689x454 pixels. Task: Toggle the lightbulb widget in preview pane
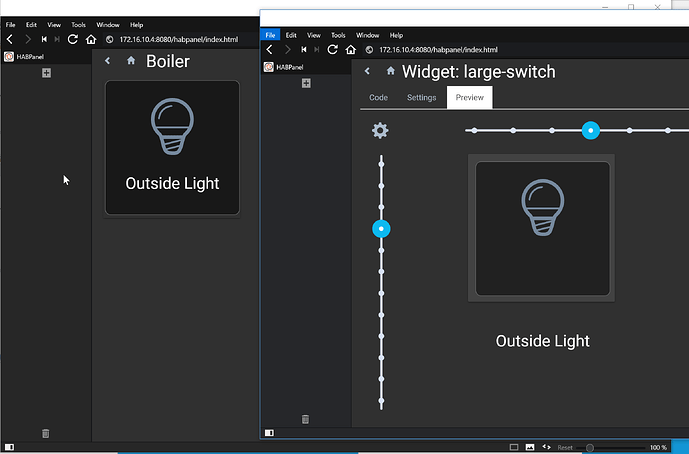click(542, 228)
